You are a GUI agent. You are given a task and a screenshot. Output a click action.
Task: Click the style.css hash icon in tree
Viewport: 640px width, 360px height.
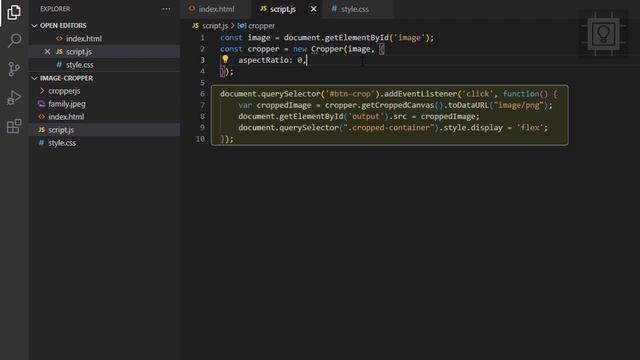pos(41,142)
